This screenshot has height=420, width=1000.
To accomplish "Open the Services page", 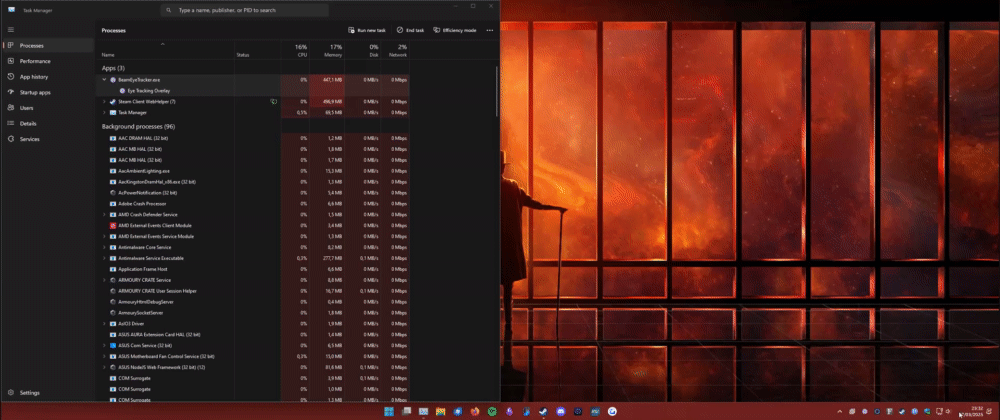I will pyautogui.click(x=48, y=139).
